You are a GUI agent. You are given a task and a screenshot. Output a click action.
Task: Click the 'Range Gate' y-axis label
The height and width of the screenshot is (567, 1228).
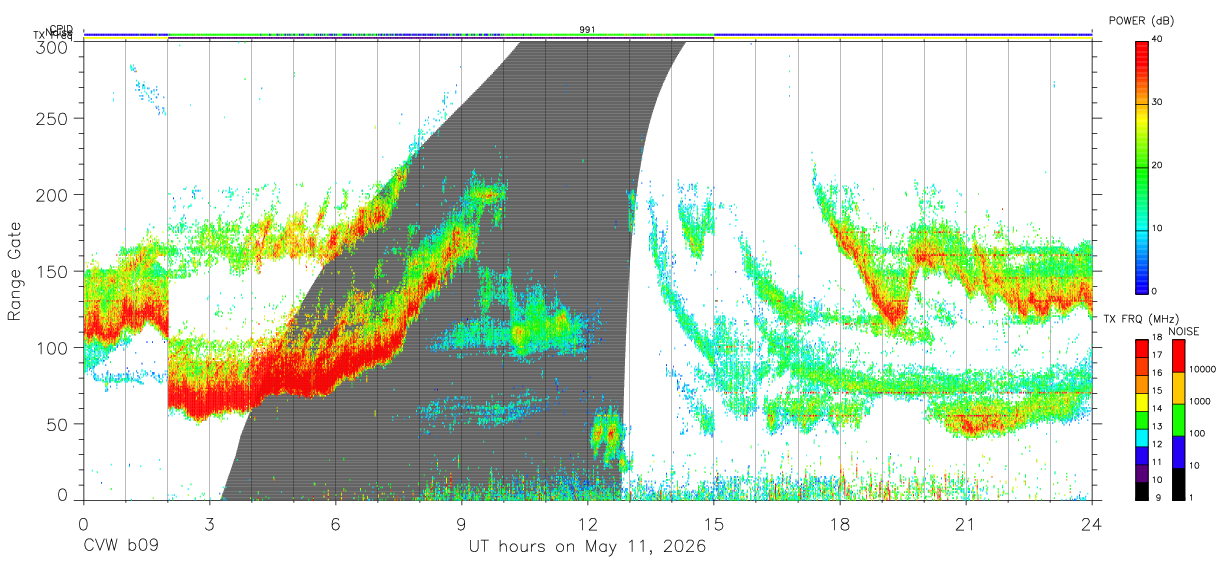[15, 272]
